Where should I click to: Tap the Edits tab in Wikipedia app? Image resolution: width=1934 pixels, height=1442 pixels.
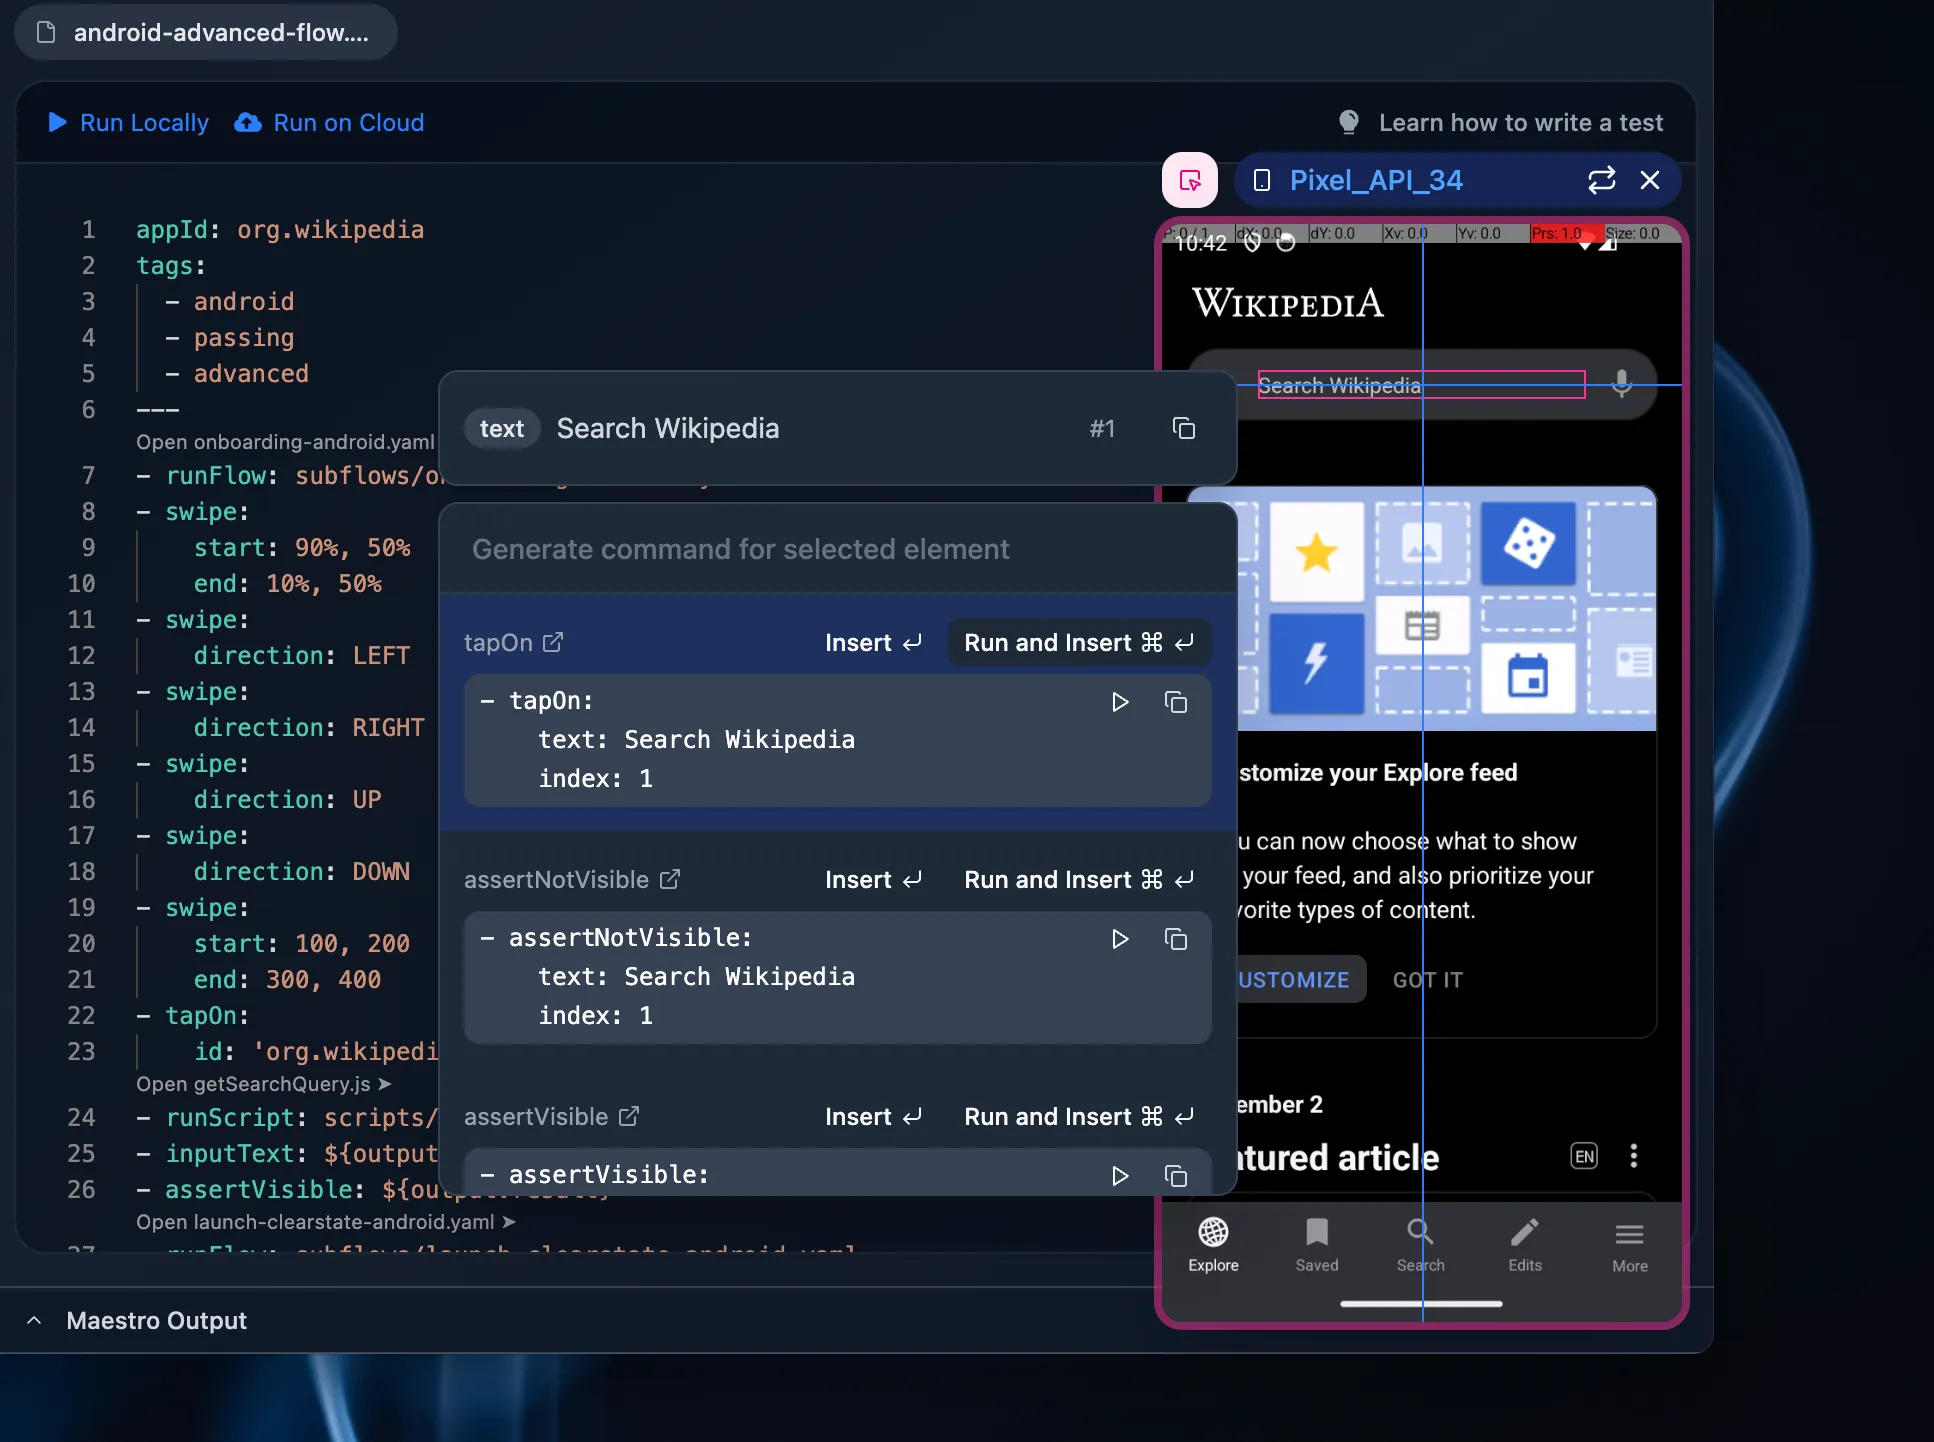click(1525, 1245)
